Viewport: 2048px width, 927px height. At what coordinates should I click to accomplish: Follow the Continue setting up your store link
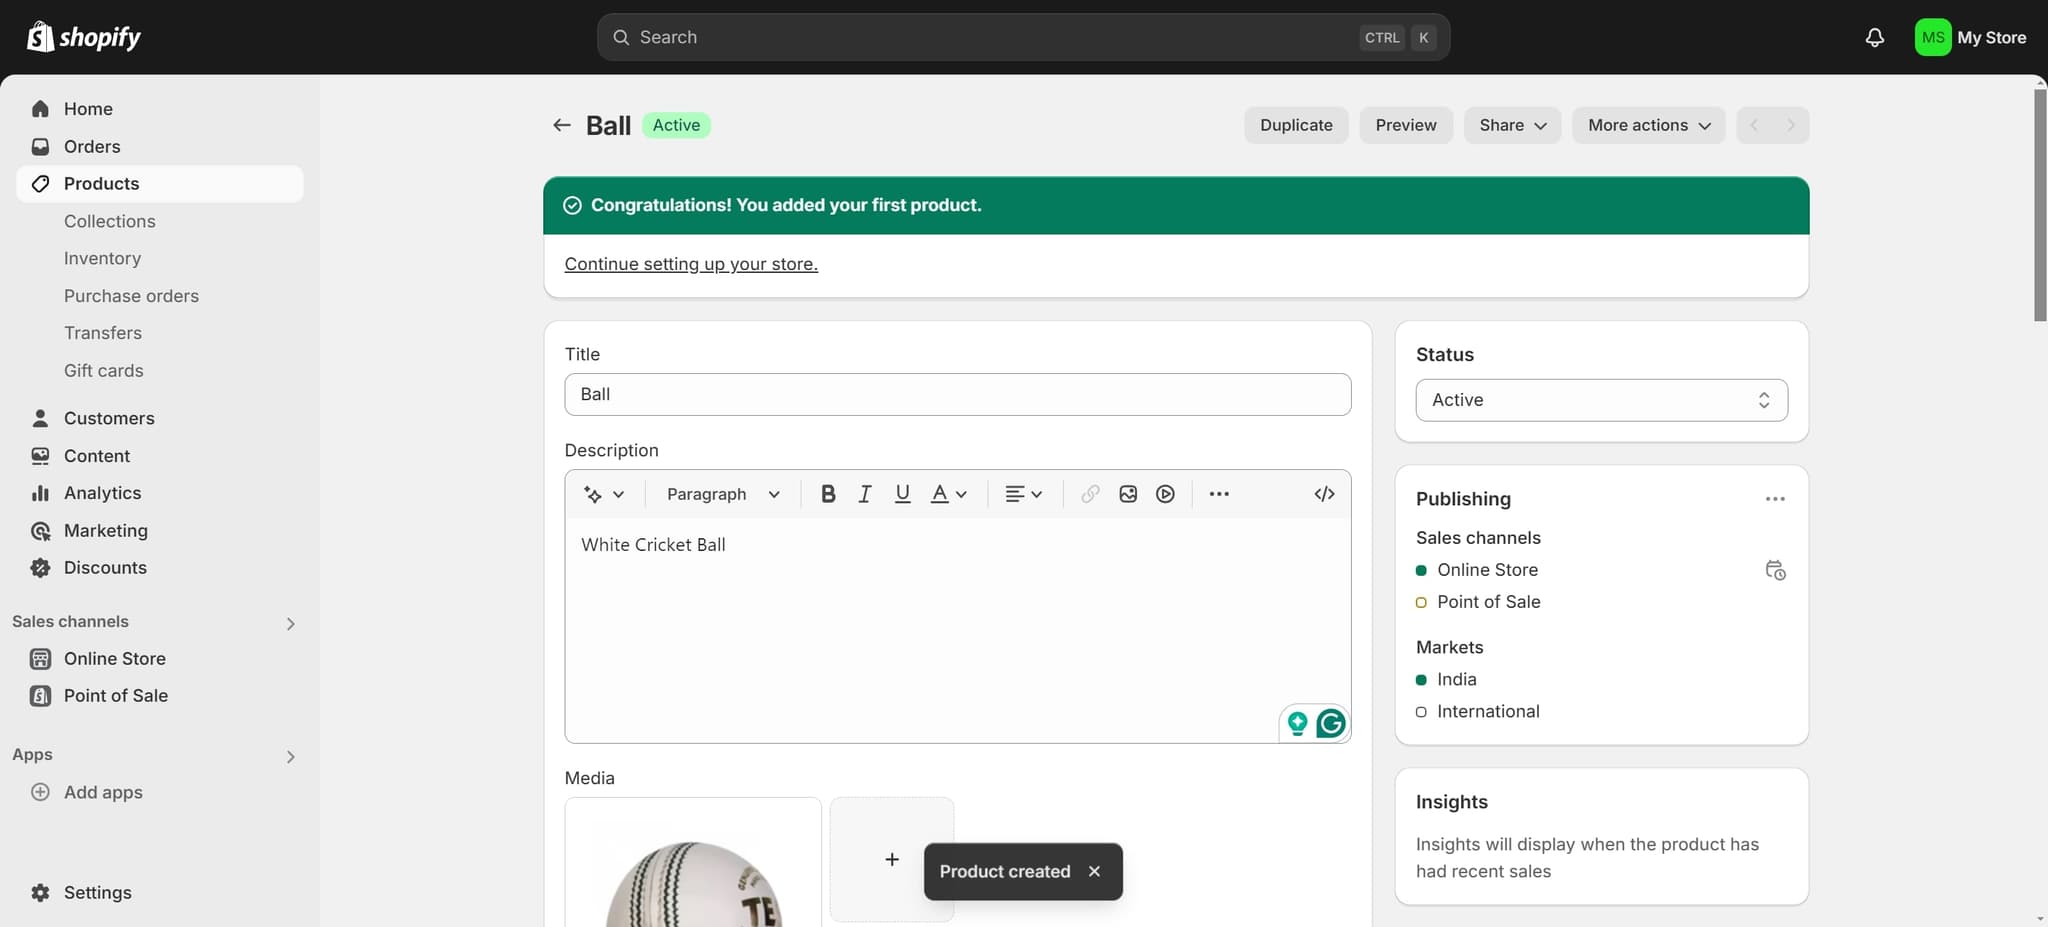(690, 264)
